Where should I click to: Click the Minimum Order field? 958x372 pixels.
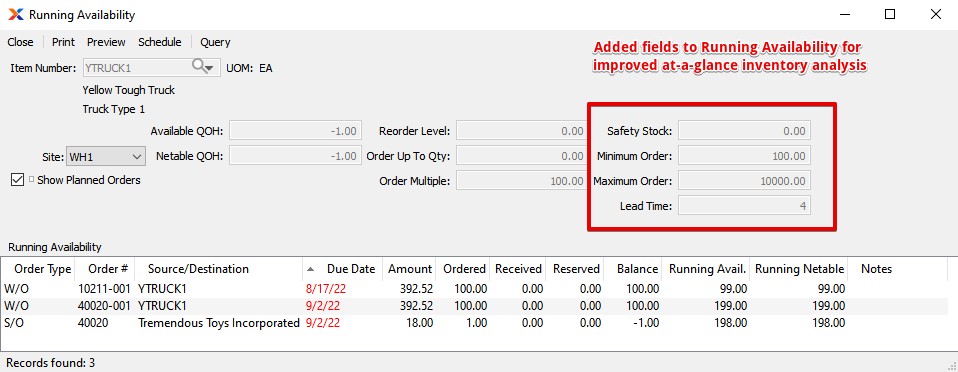[744, 156]
